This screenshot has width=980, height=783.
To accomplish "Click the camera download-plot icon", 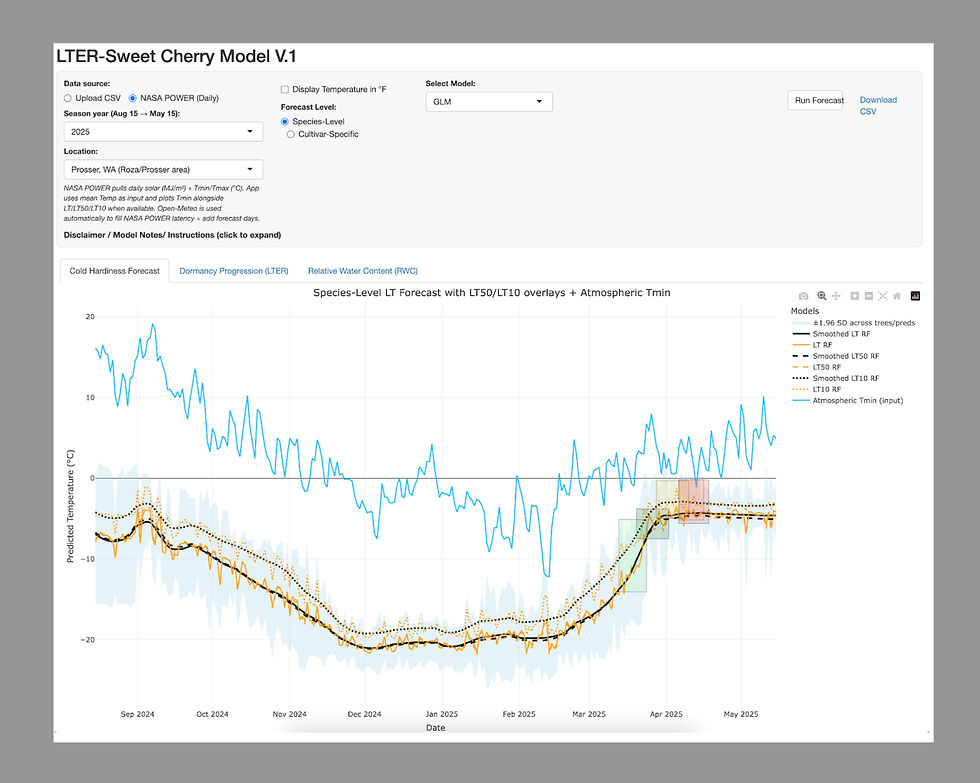I will (x=804, y=296).
